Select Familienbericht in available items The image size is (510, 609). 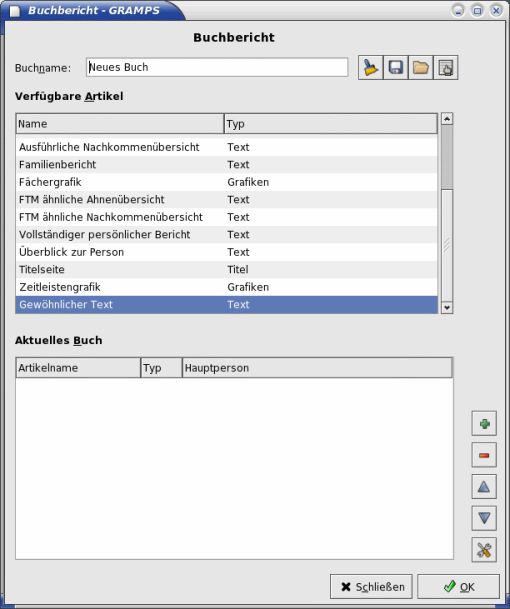[226, 165]
